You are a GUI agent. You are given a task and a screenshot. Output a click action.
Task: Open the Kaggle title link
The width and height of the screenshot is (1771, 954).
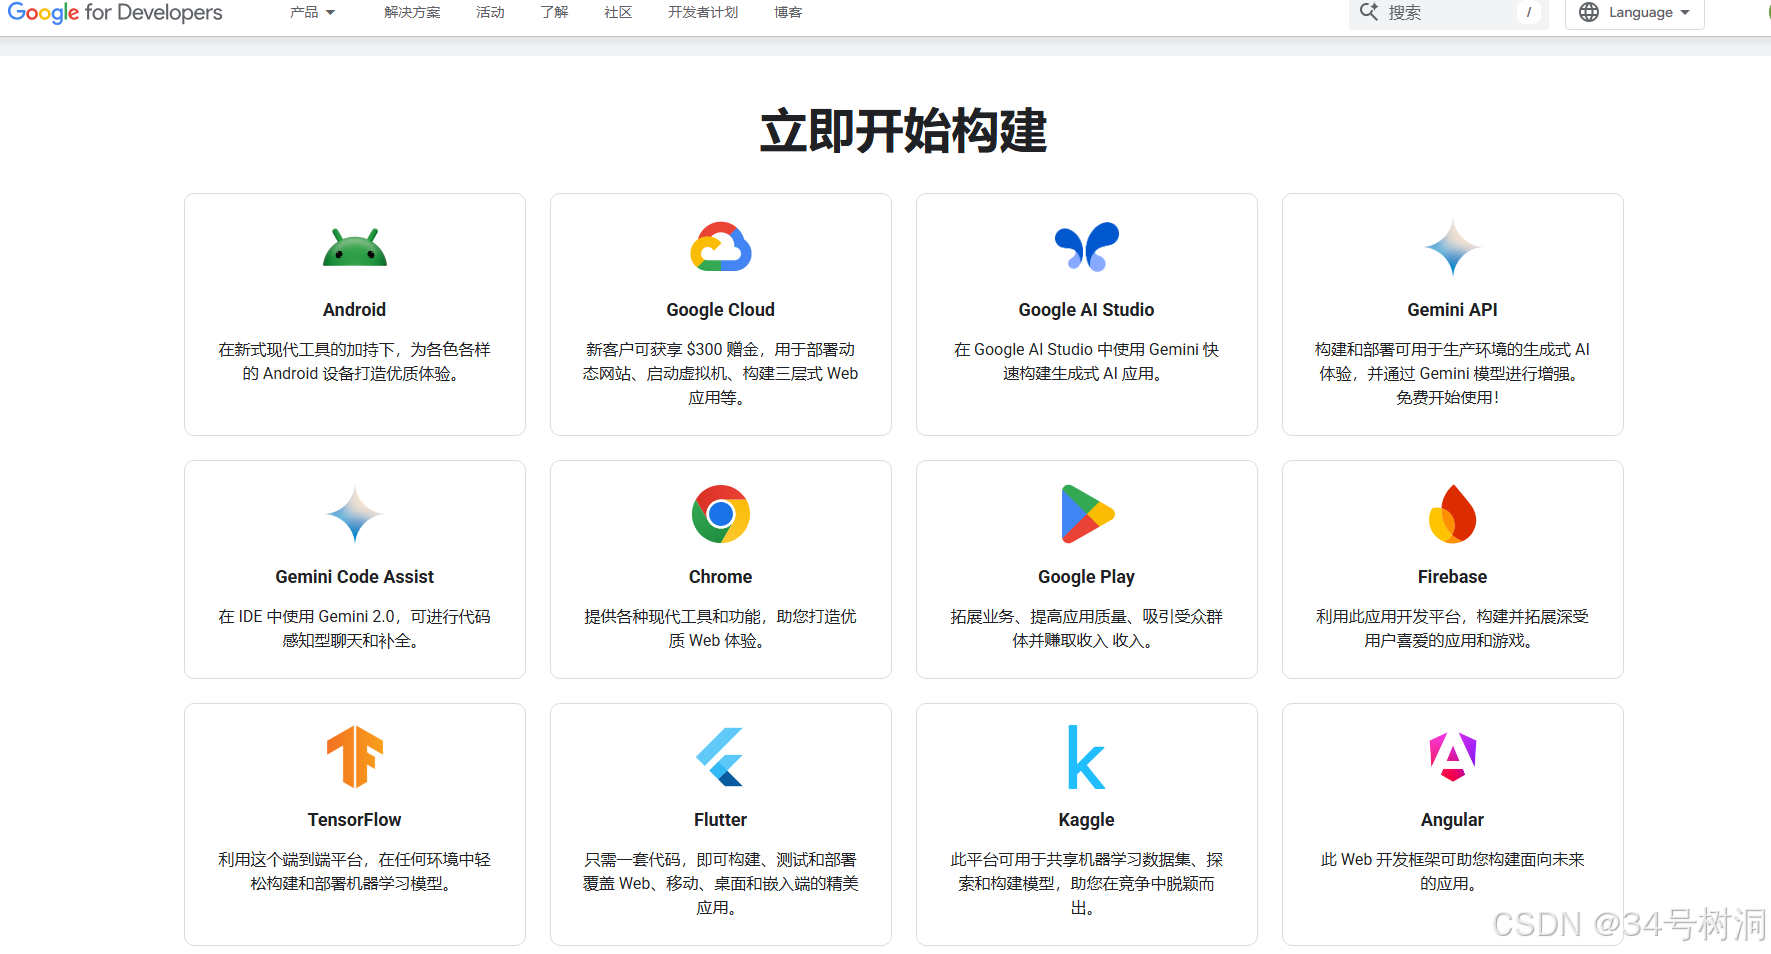(1086, 820)
